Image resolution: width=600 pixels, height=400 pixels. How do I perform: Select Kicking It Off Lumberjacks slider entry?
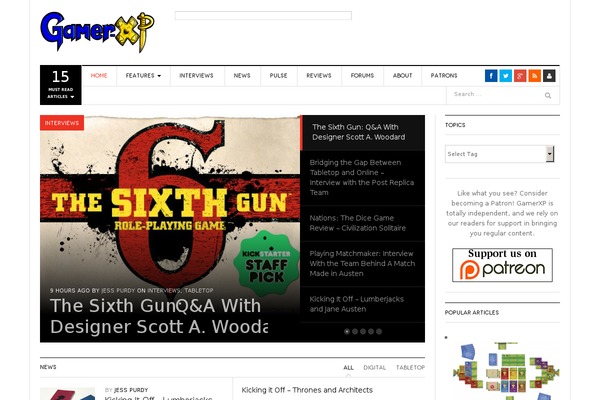coord(362,304)
